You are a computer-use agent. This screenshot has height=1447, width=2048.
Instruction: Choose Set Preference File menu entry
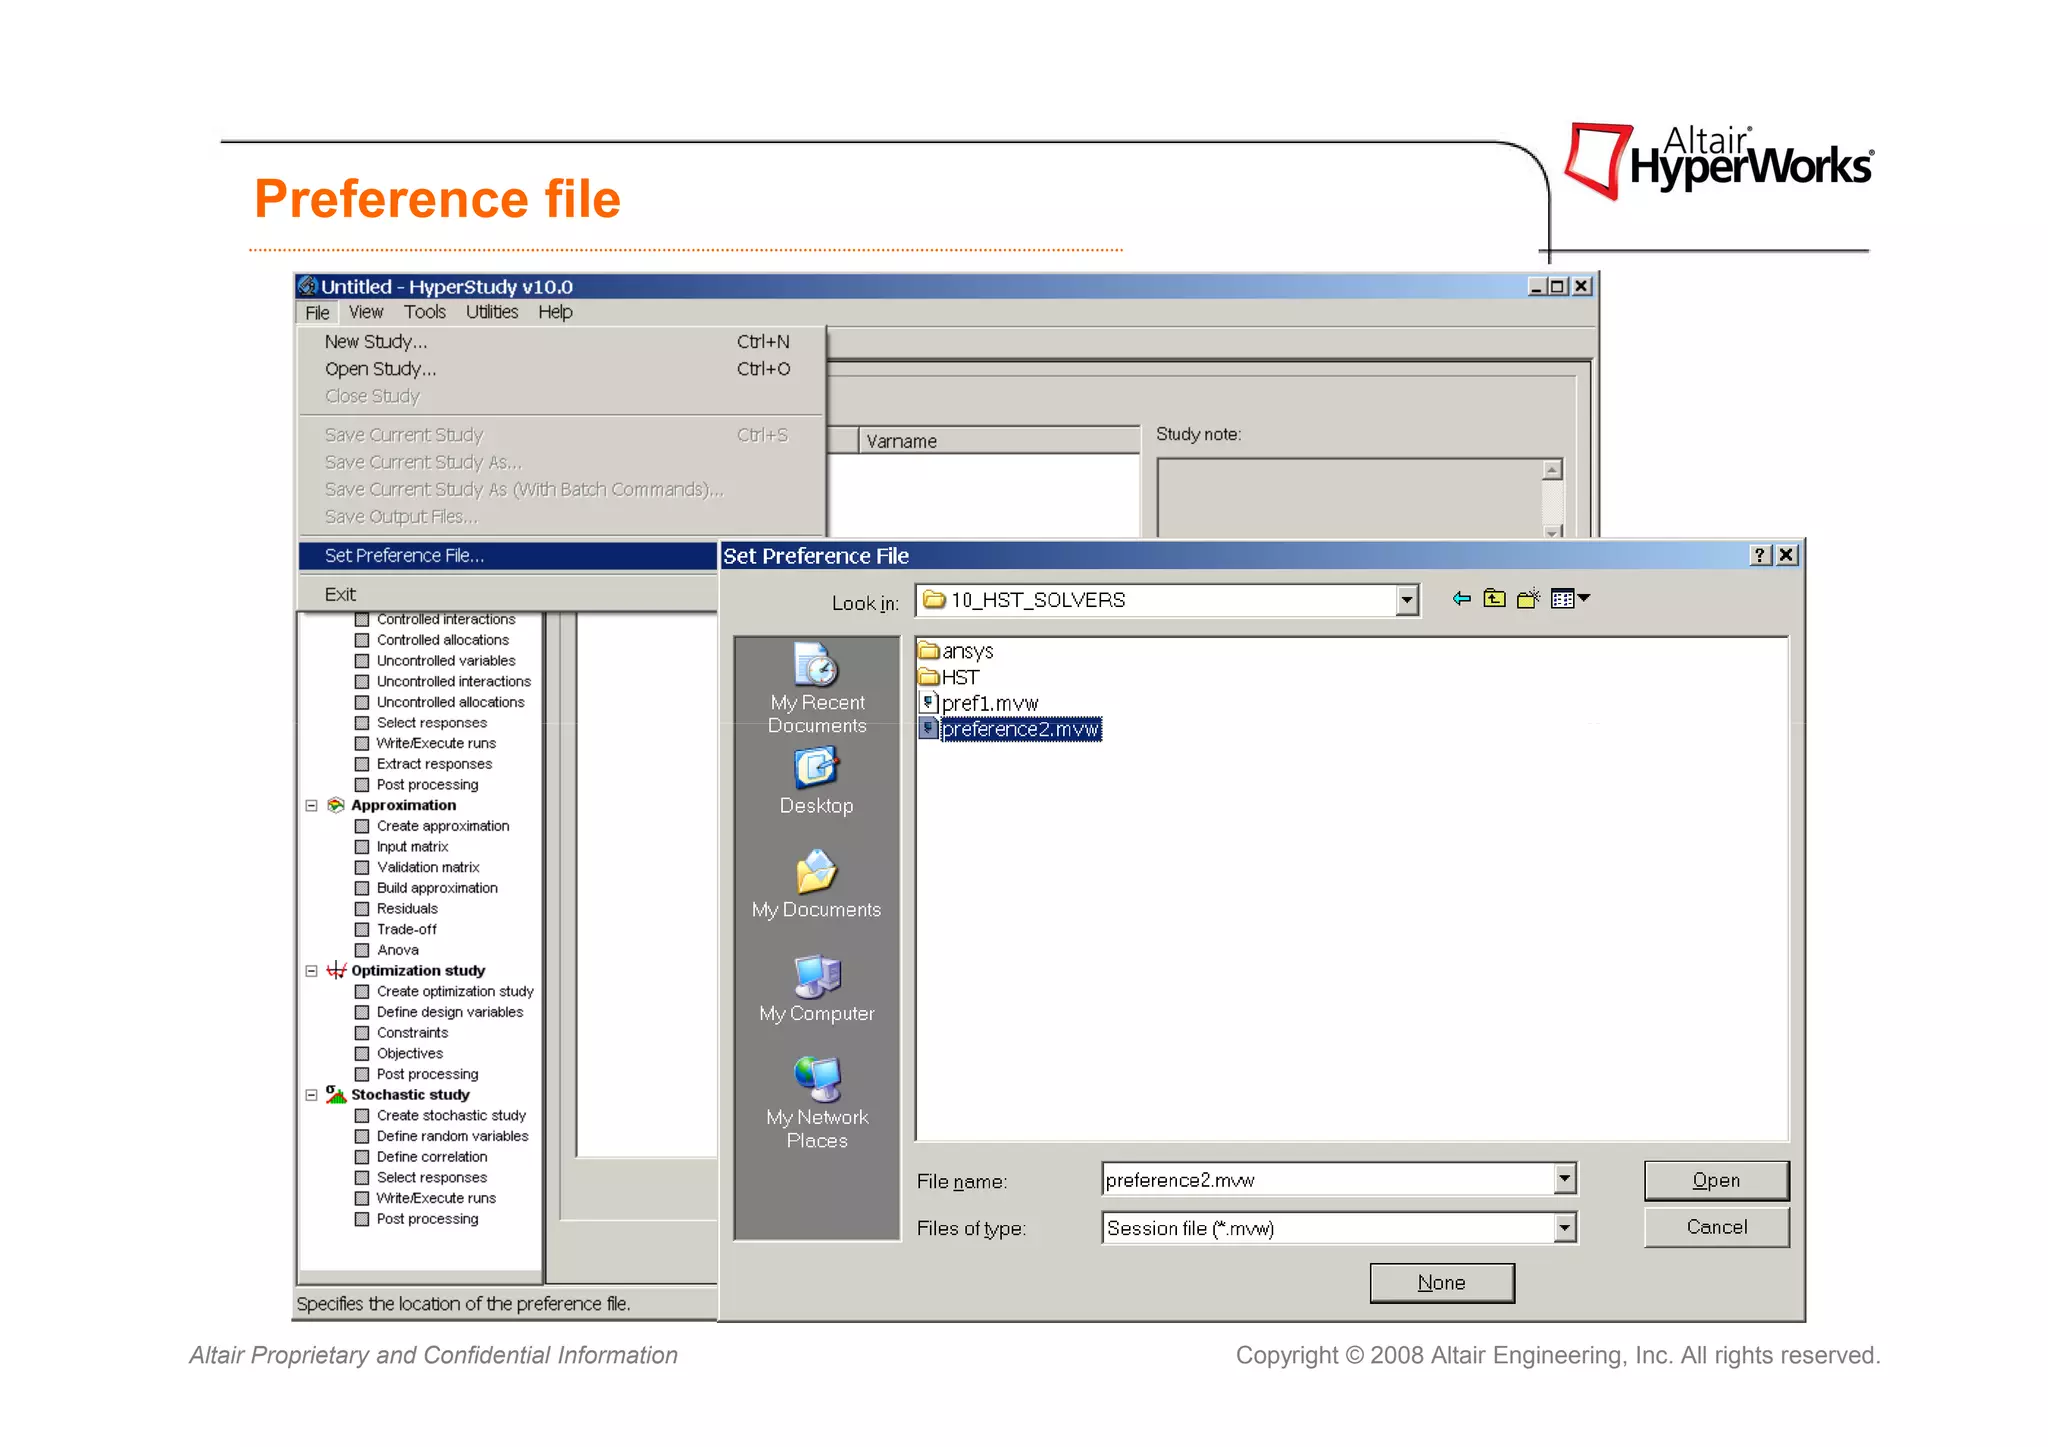[x=508, y=556]
